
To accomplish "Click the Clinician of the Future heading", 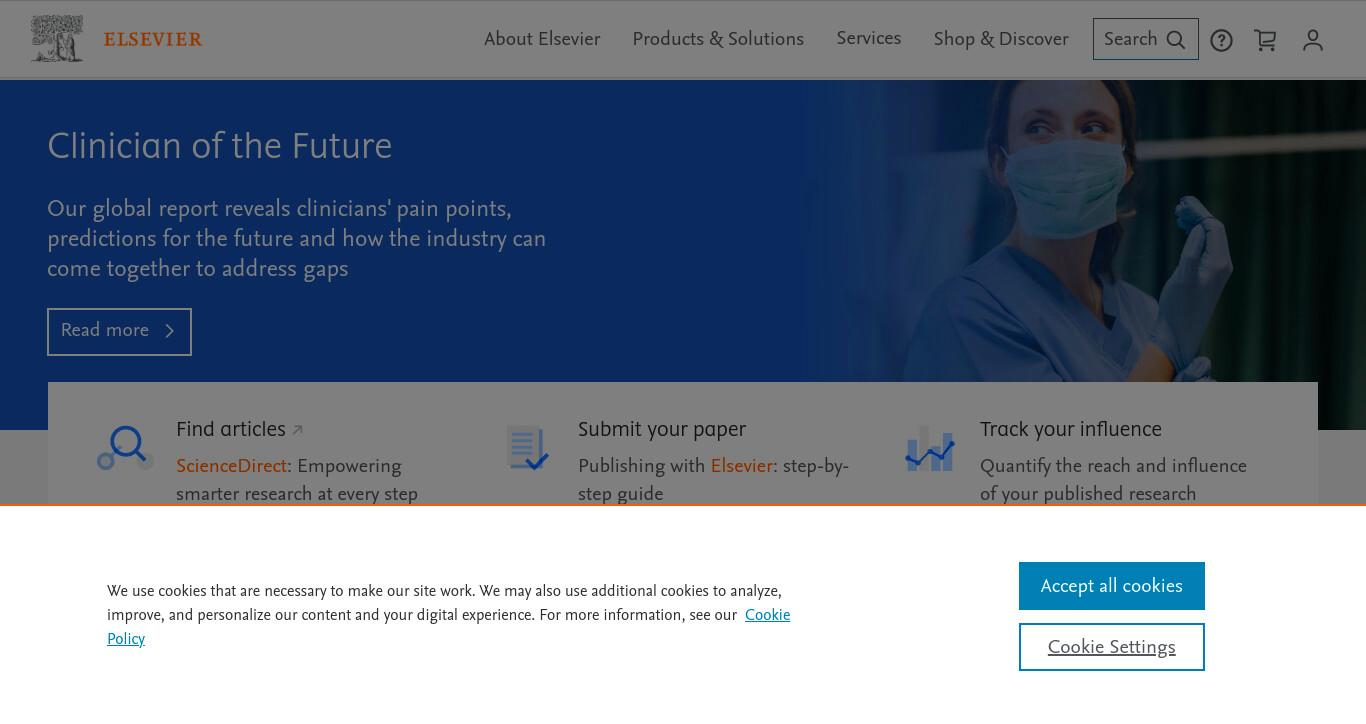I will click(220, 146).
